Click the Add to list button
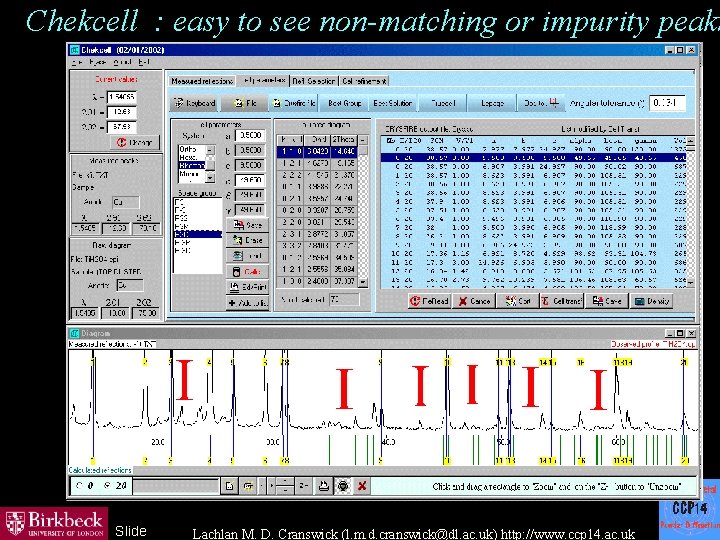Viewport: 720px width, 540px height. pos(247,303)
